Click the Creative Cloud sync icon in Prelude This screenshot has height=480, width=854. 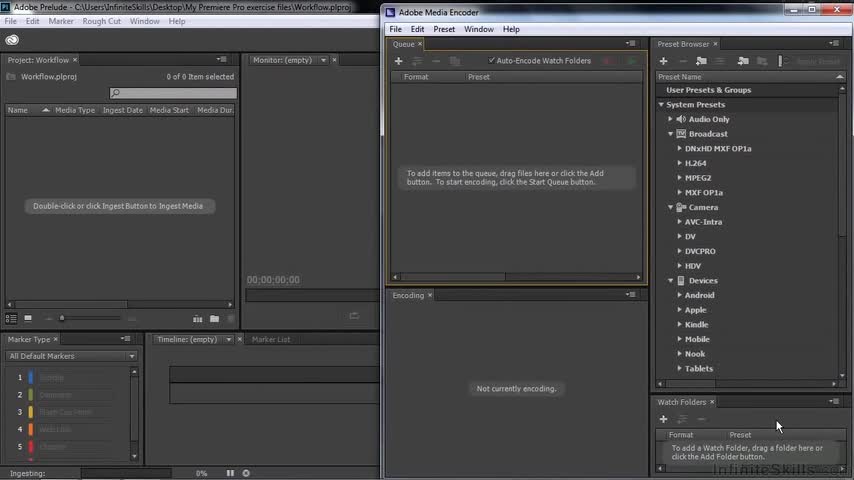(12, 40)
